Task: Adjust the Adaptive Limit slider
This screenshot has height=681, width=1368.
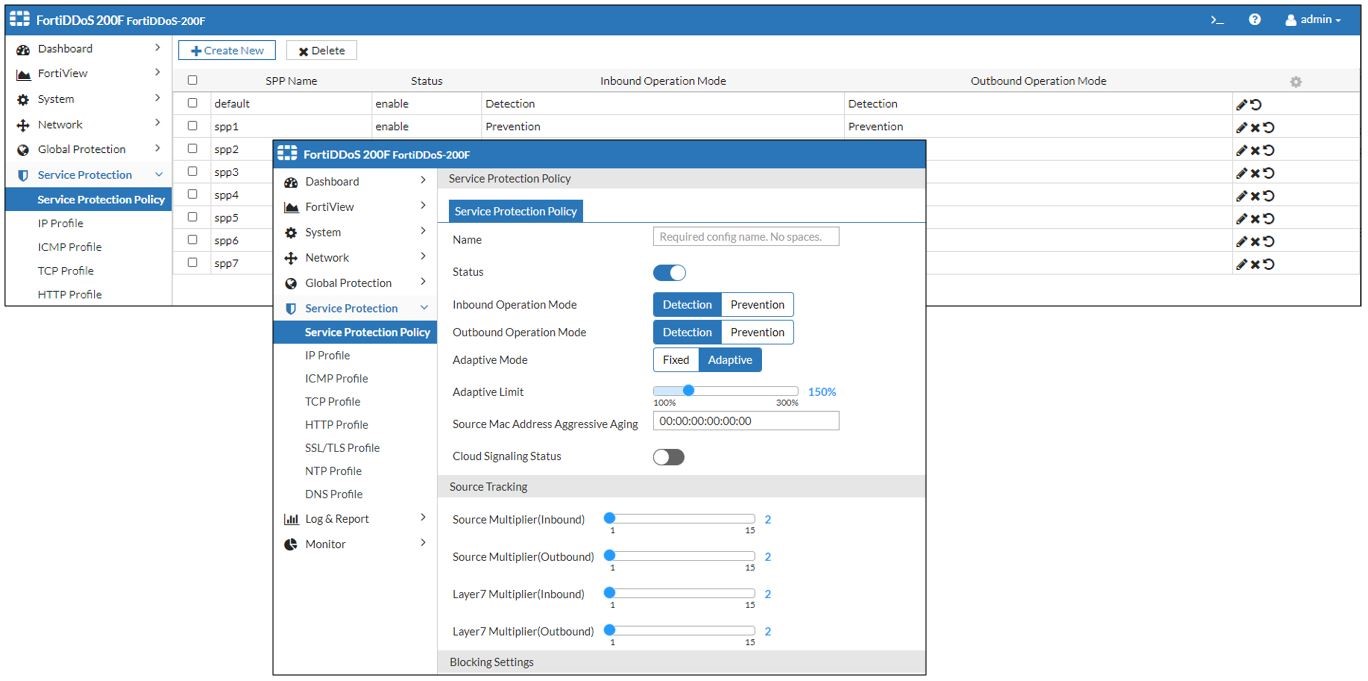Action: tap(689, 389)
